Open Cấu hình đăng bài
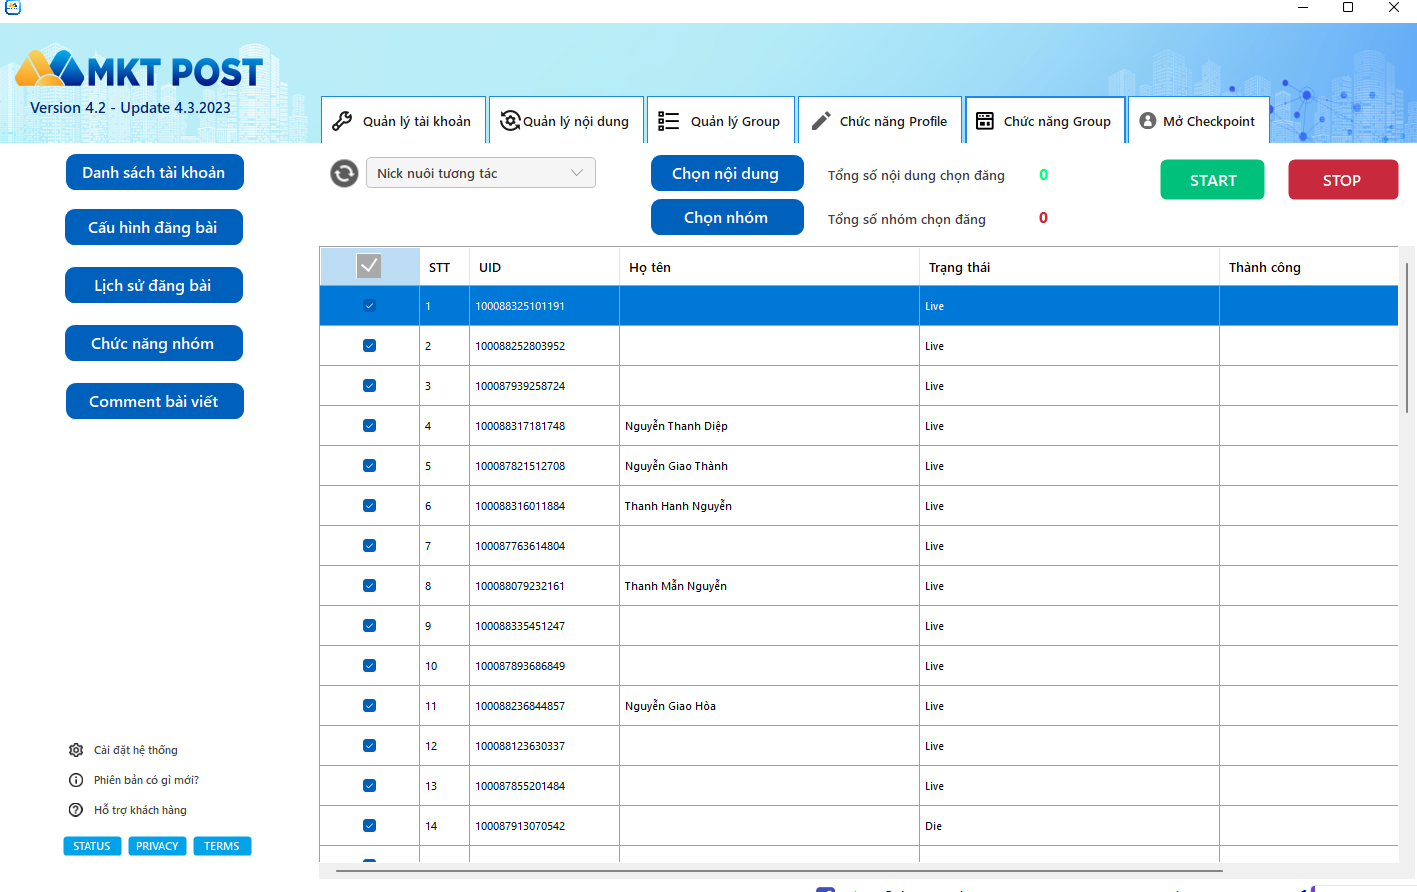The height and width of the screenshot is (892, 1417). 154,227
